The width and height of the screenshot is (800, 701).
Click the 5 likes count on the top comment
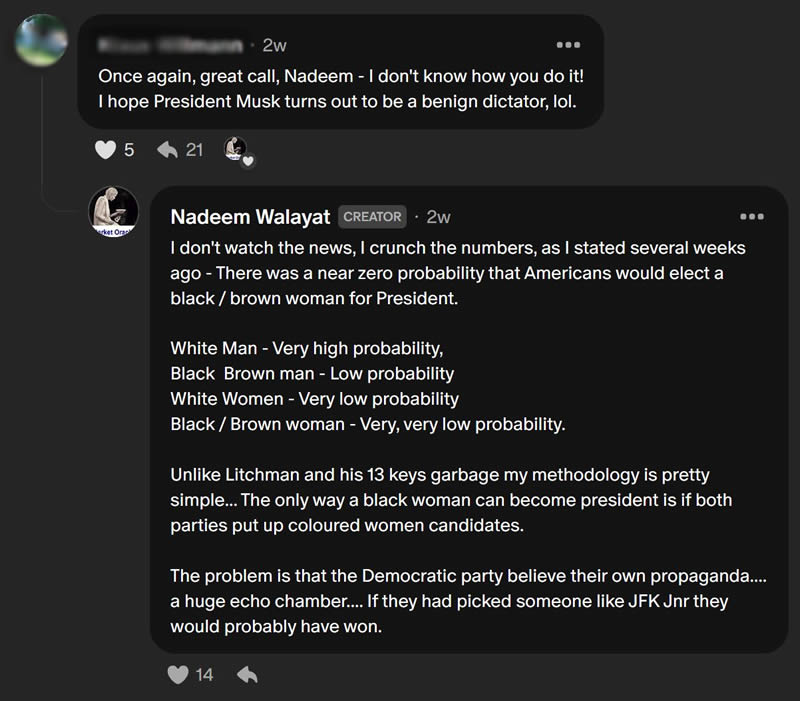pyautogui.click(x=129, y=150)
